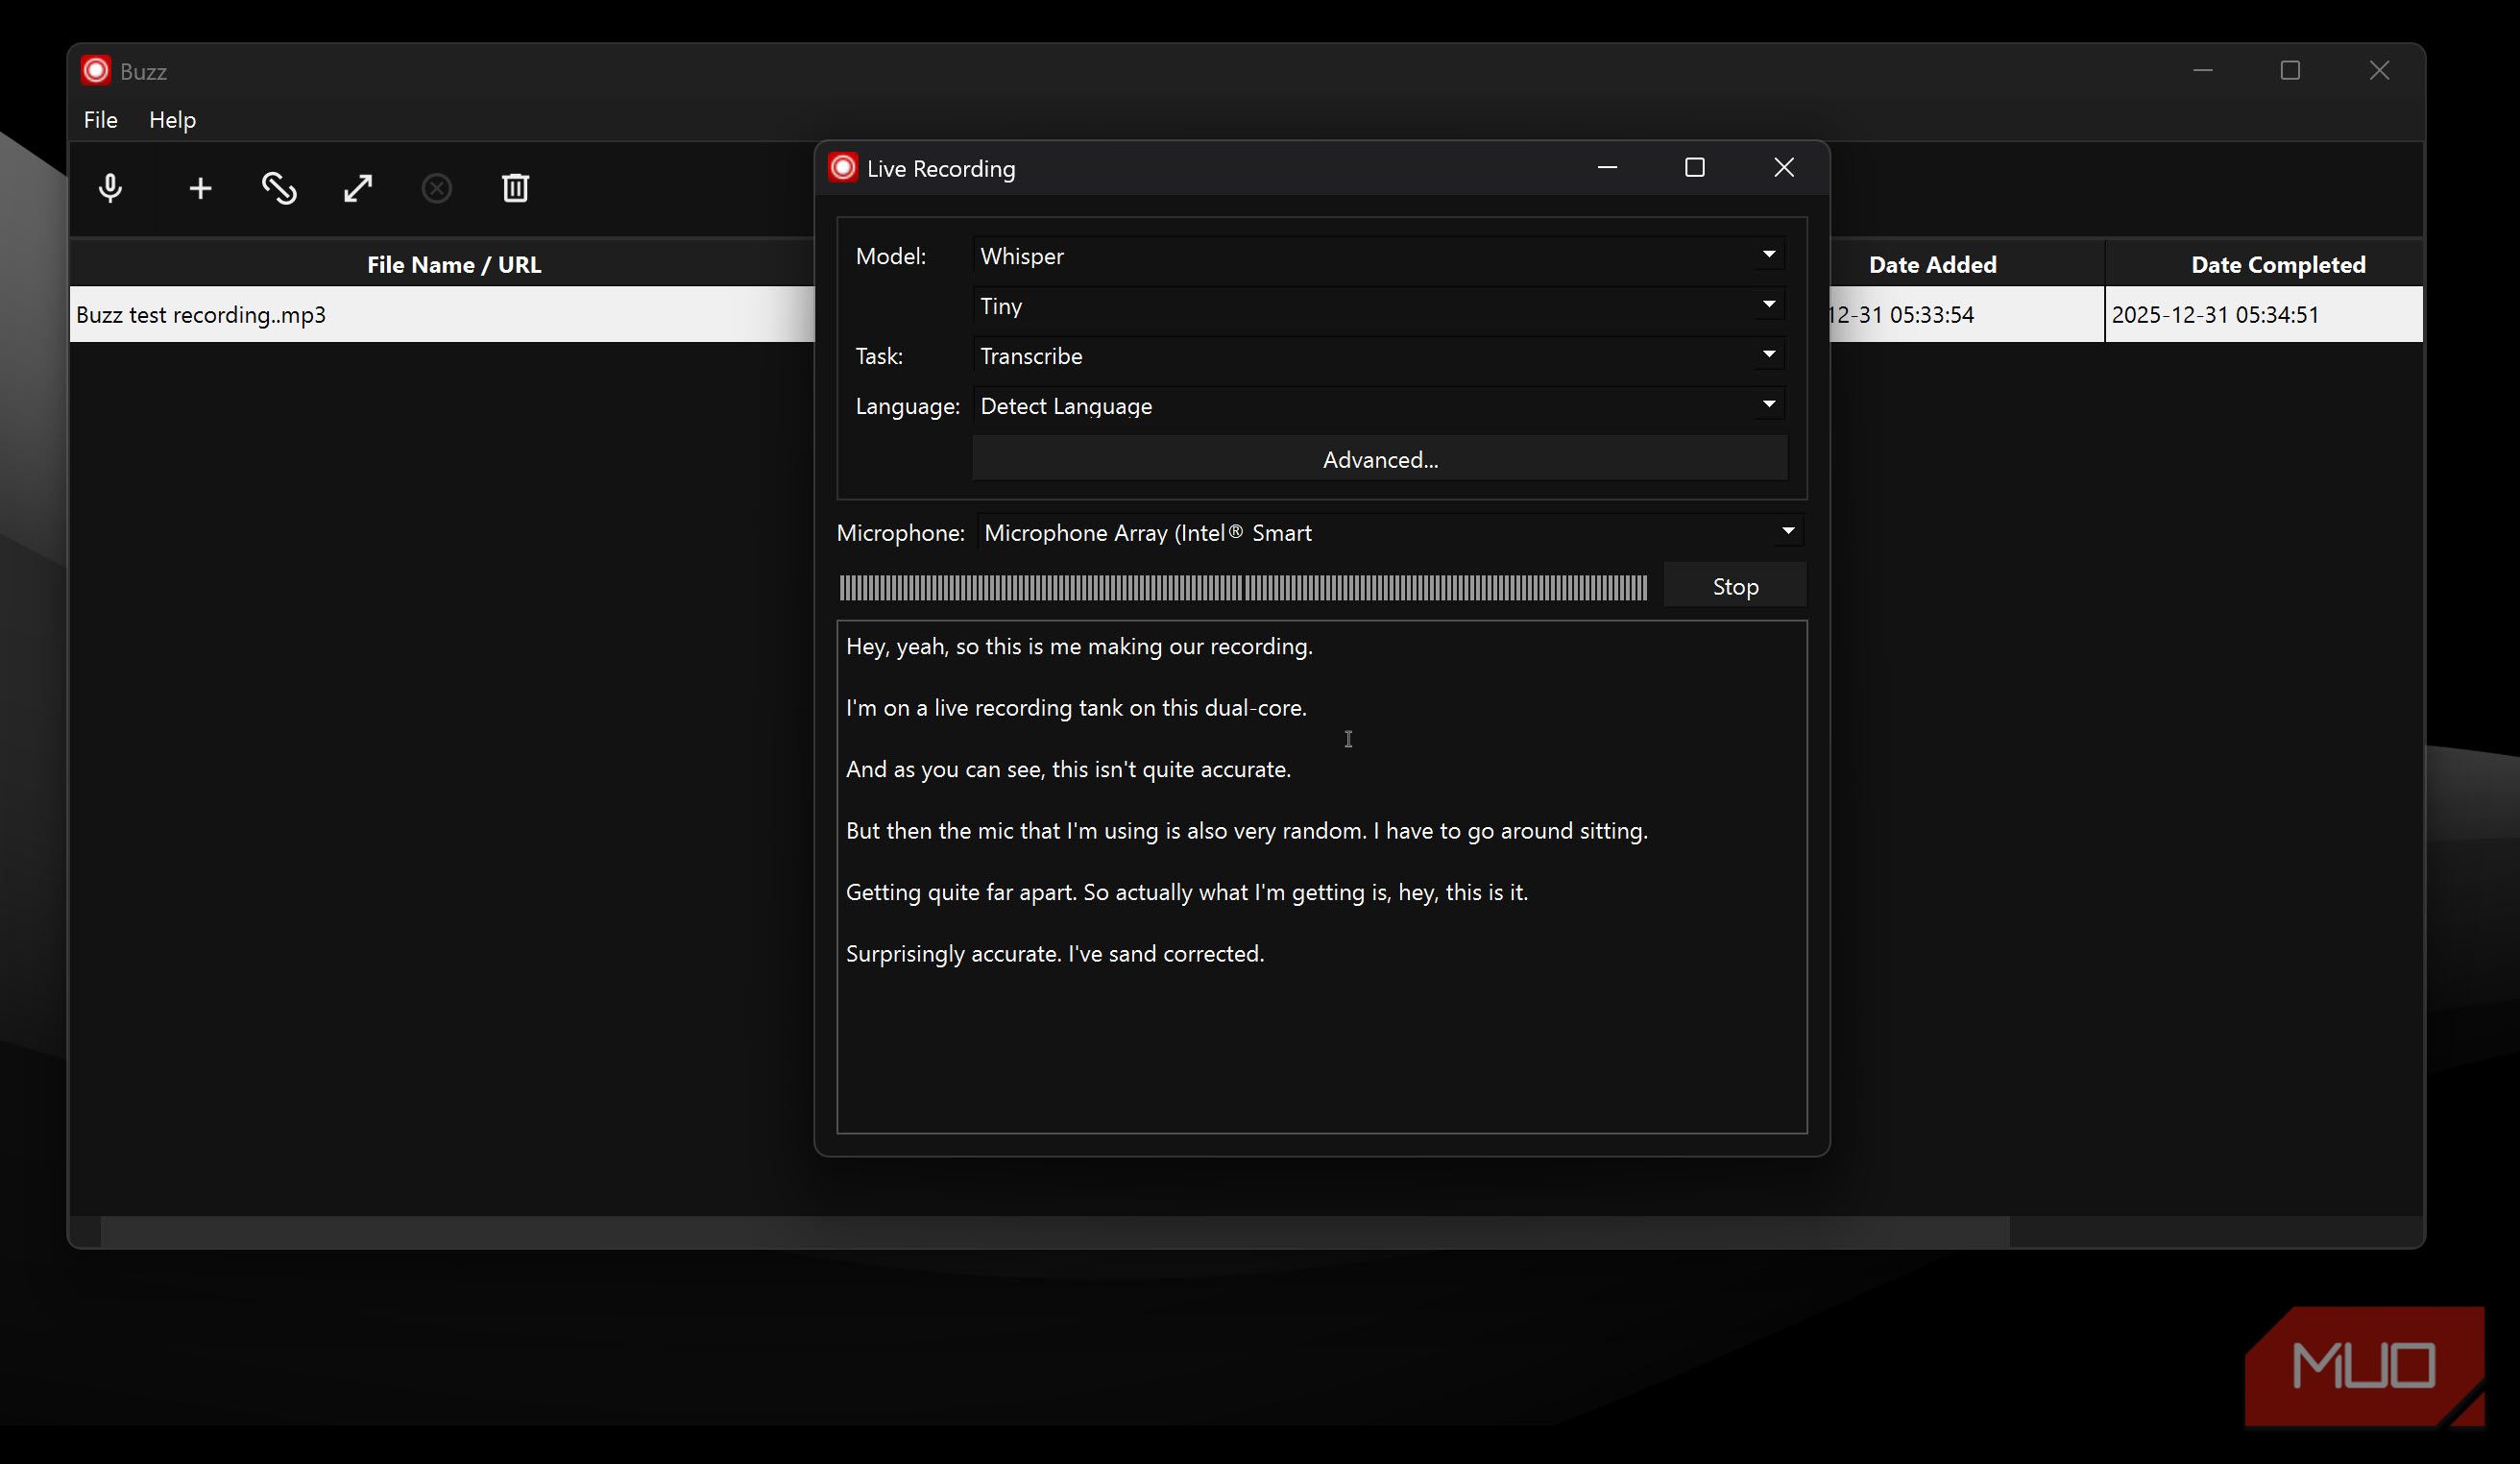Click the Advanced... button
2520x1464 pixels.
pos(1380,459)
